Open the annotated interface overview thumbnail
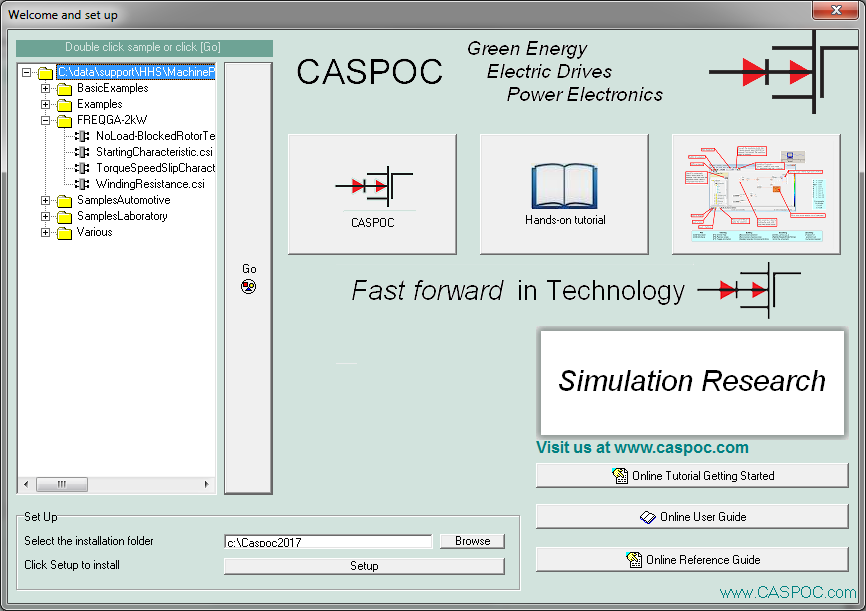 pos(756,194)
